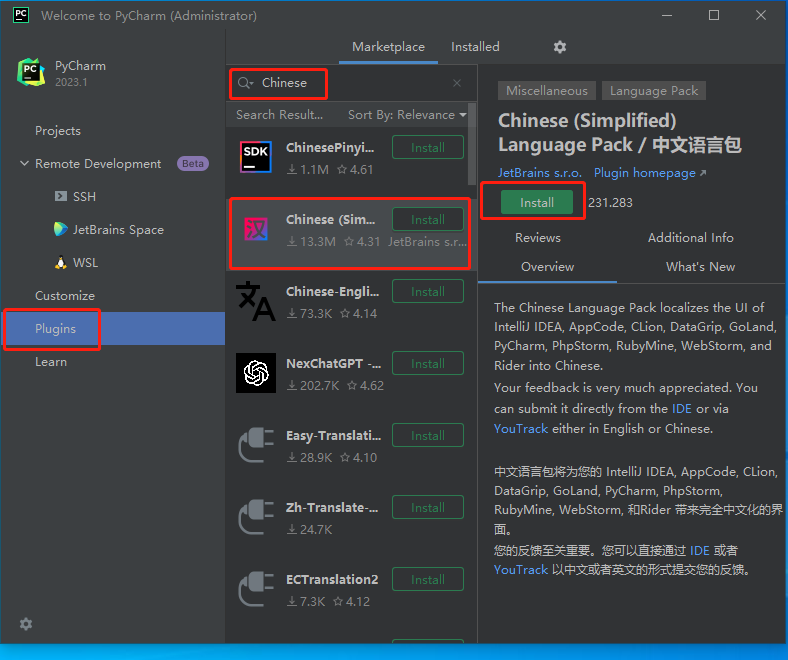Click YouTrack link in English description
This screenshot has width=788, height=660.
pos(521,428)
